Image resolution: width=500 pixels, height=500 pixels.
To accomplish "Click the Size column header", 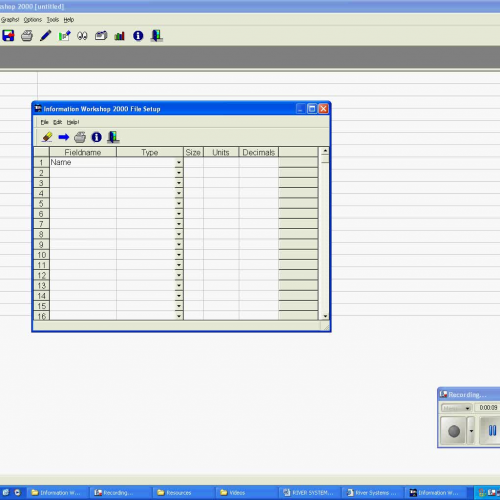I will 193,152.
